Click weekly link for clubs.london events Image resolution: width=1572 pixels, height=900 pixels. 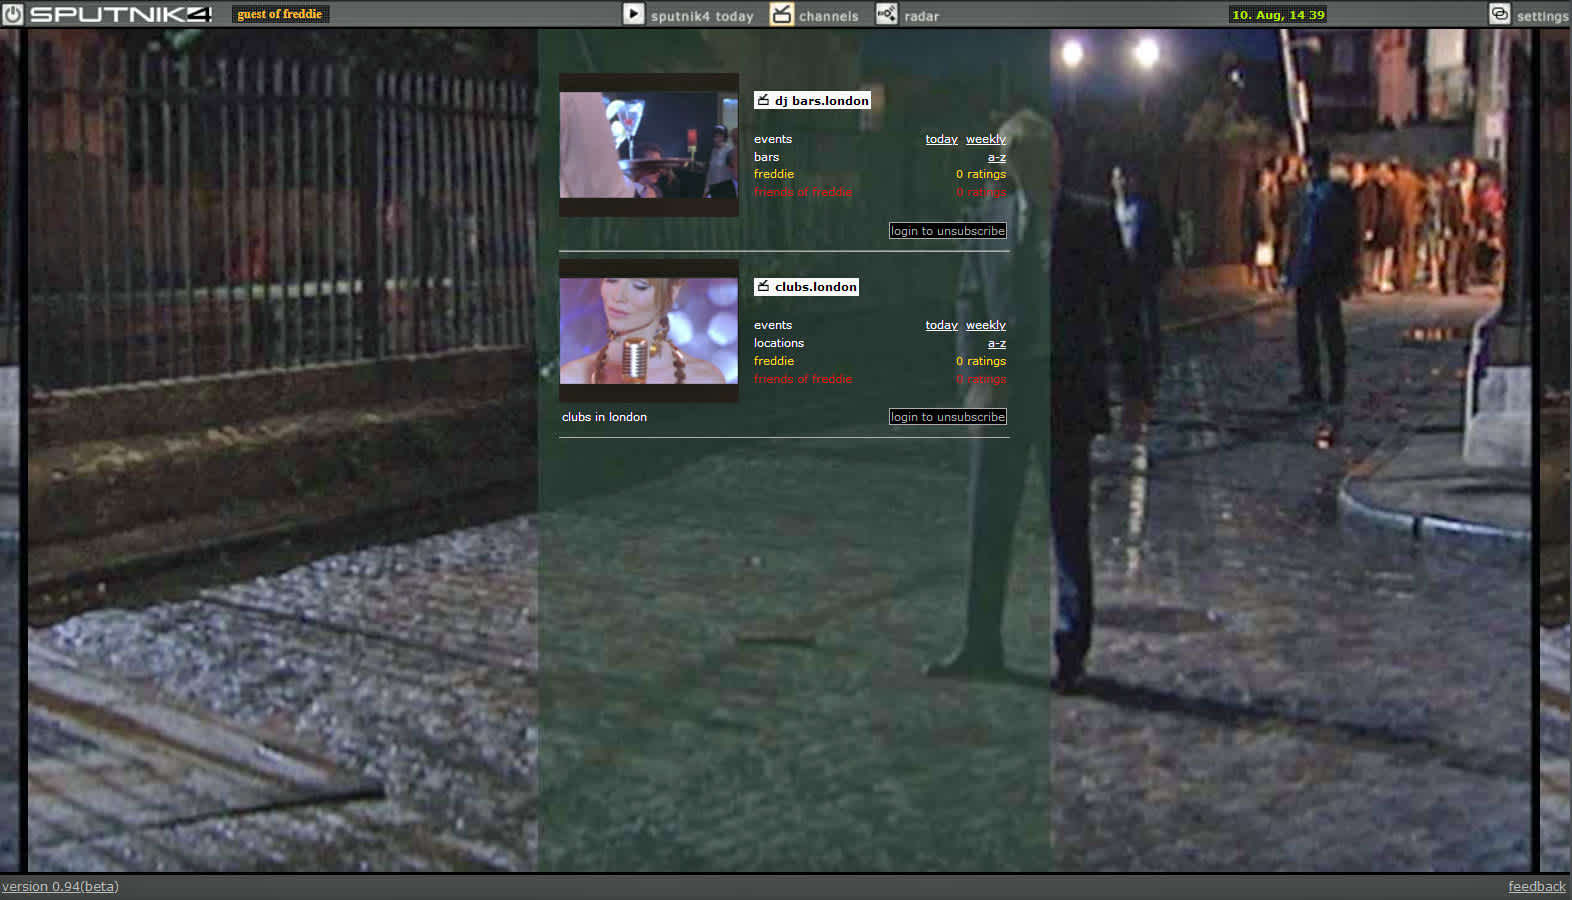(985, 325)
